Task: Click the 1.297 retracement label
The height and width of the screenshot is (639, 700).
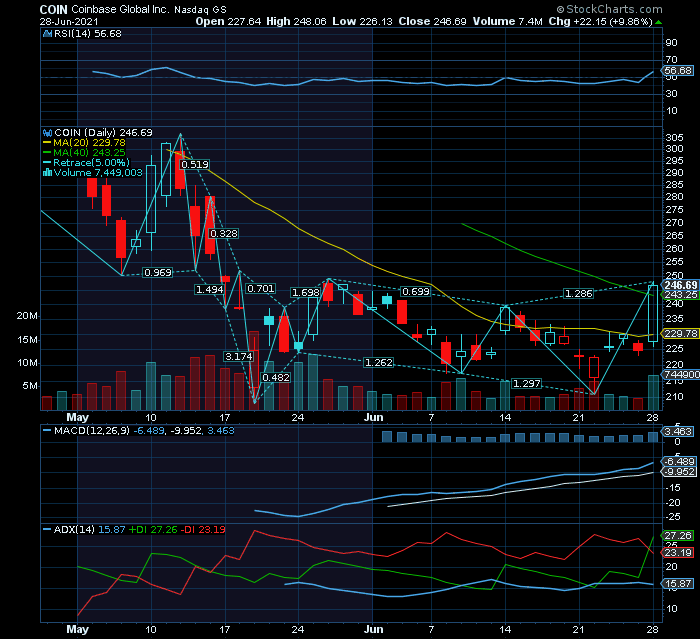Action: (527, 384)
